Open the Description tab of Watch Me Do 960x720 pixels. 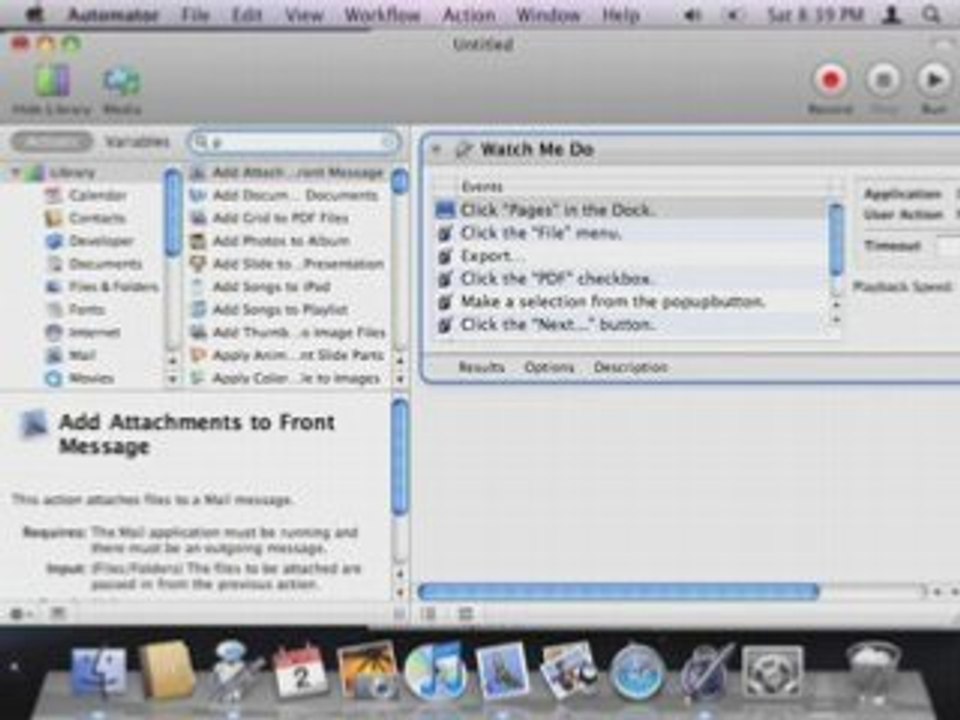[x=631, y=367]
